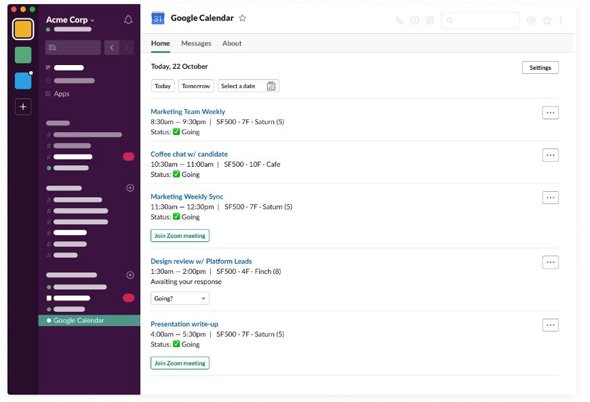590x402 pixels.
Task: Go back with history arrow
Action: pyautogui.click(x=112, y=47)
